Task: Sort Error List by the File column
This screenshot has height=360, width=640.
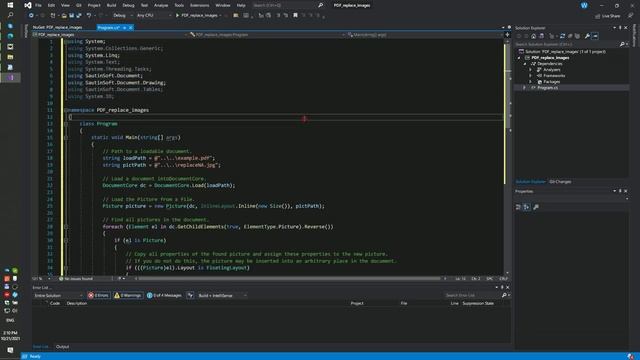Action: (x=404, y=303)
